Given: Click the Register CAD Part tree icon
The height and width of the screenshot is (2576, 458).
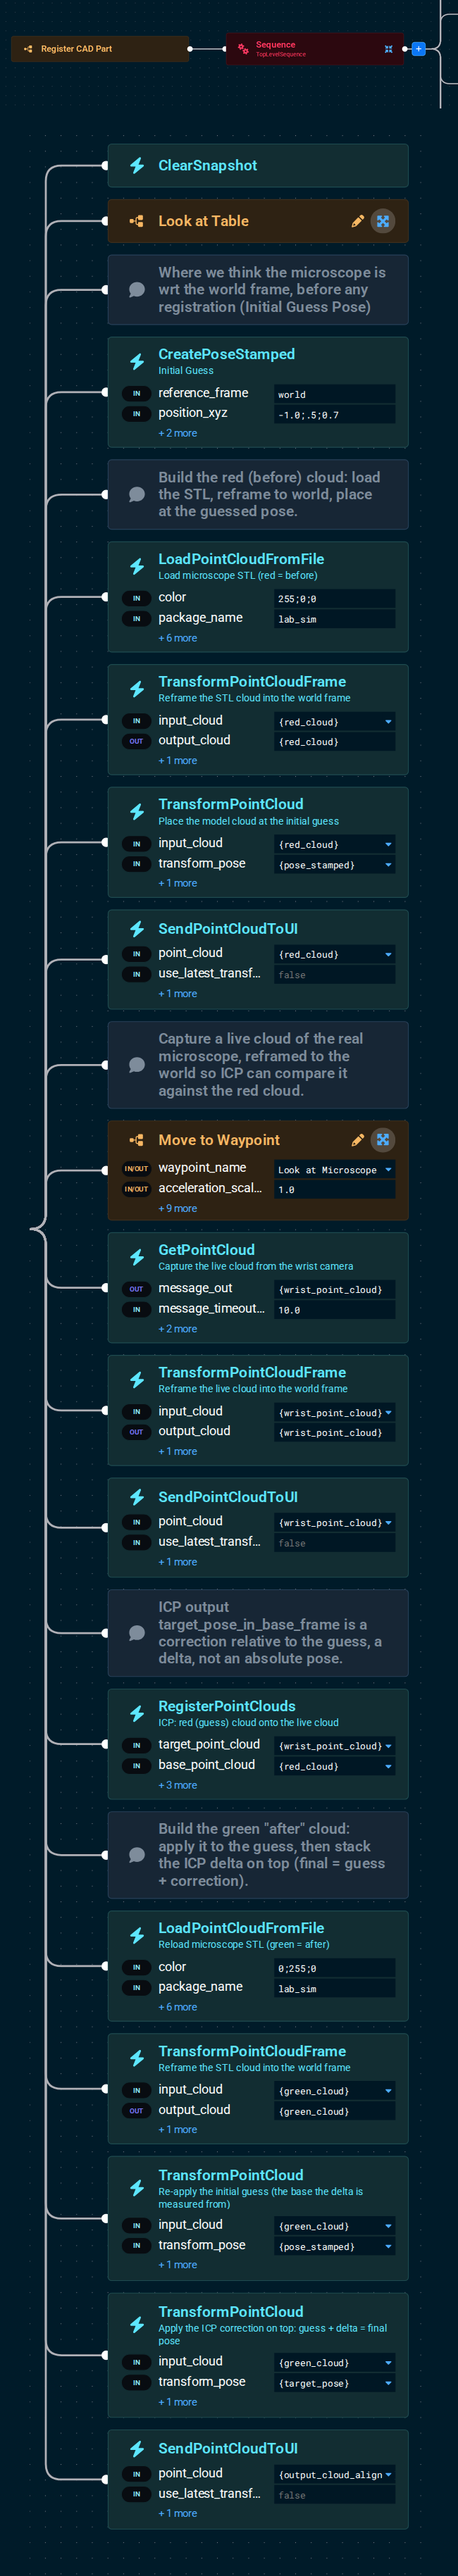Looking at the screenshot, I should click(x=28, y=48).
